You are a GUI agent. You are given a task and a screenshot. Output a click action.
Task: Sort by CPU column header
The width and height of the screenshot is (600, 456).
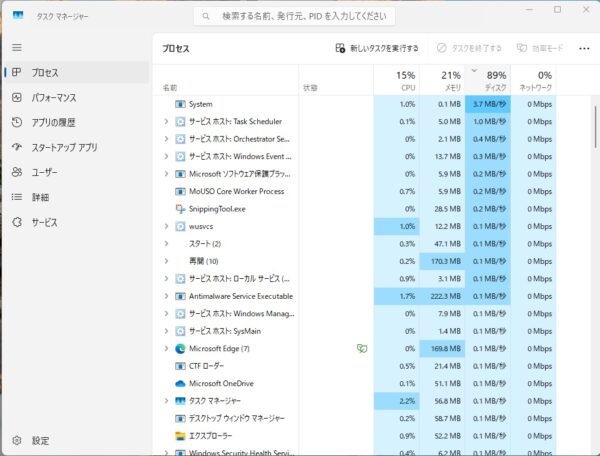pos(396,81)
